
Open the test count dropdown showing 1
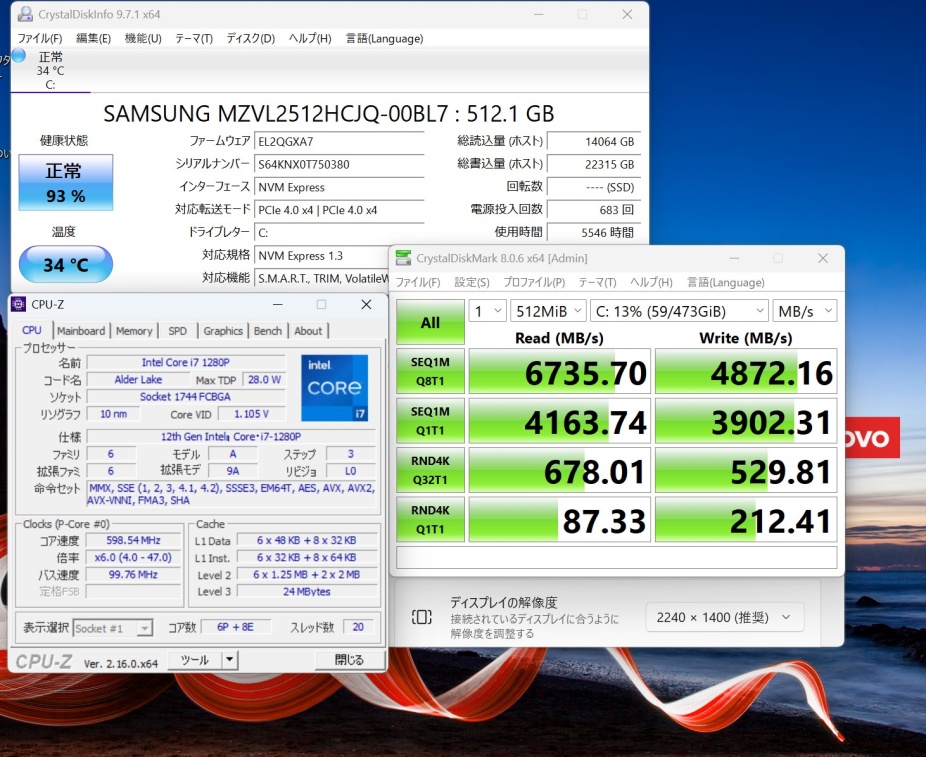click(x=487, y=311)
